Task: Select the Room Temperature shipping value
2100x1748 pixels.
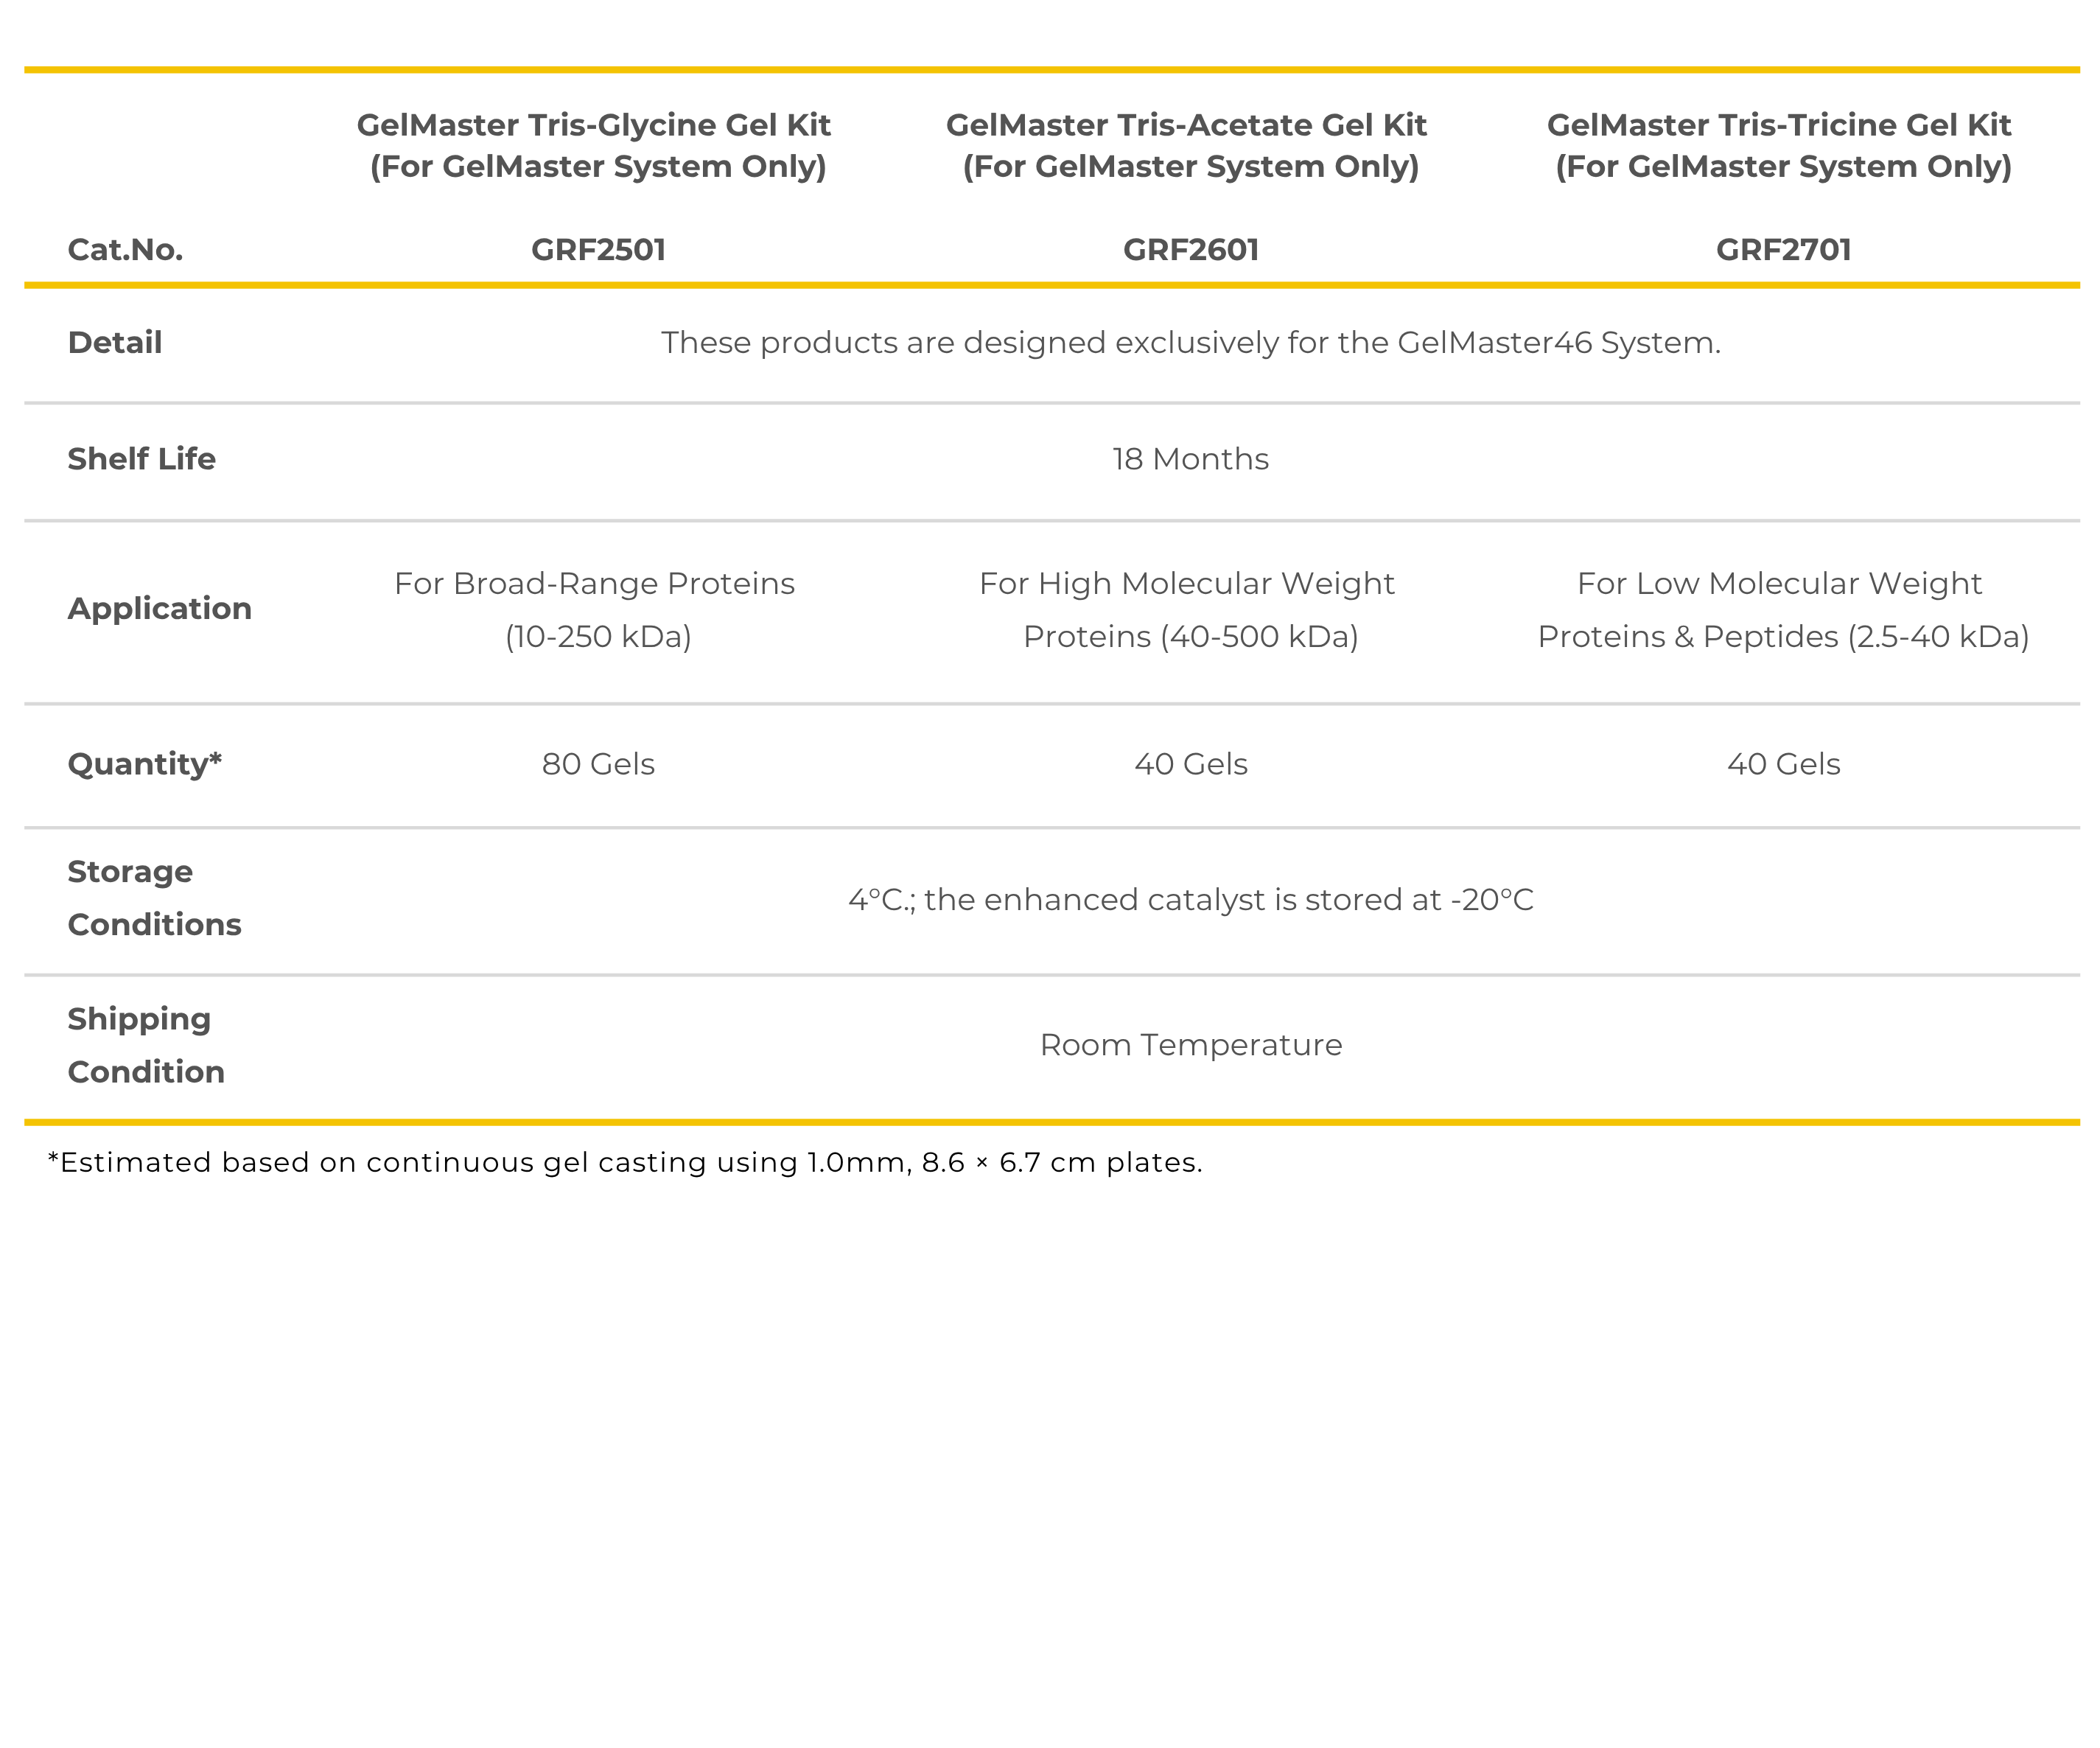Action: point(1190,1044)
